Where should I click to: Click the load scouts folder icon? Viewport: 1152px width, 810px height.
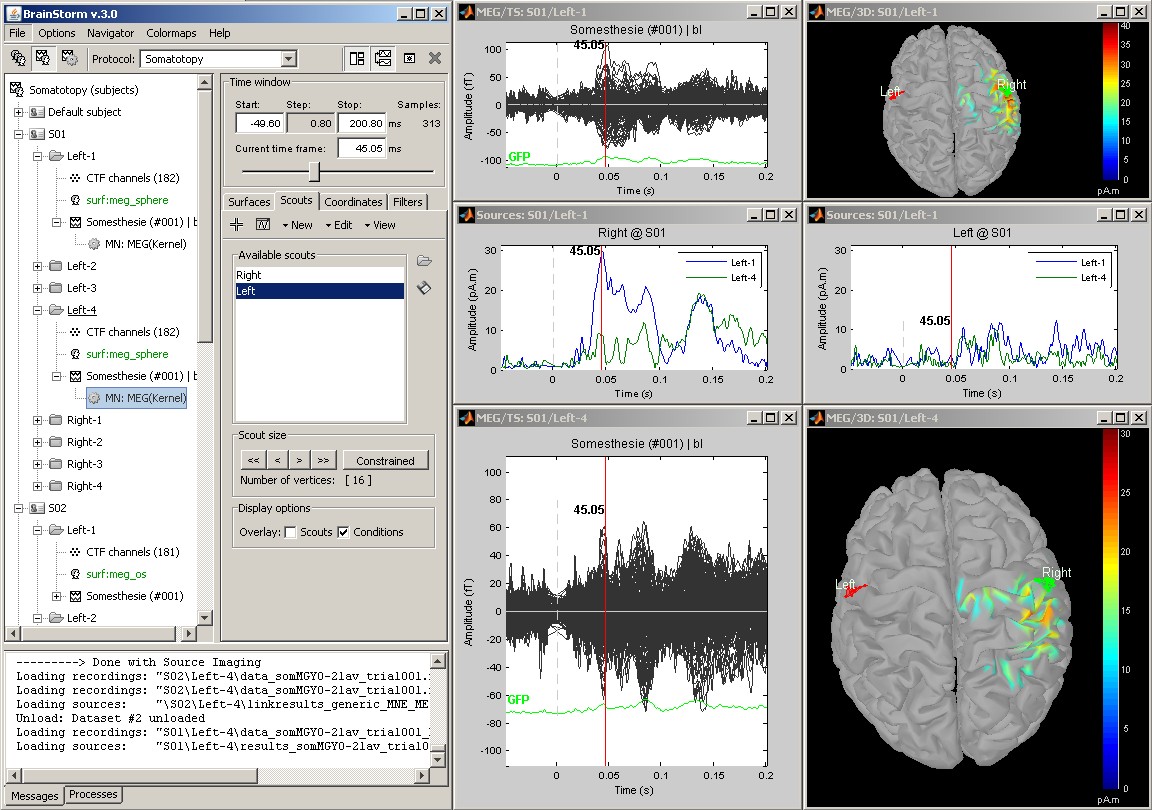pos(424,261)
